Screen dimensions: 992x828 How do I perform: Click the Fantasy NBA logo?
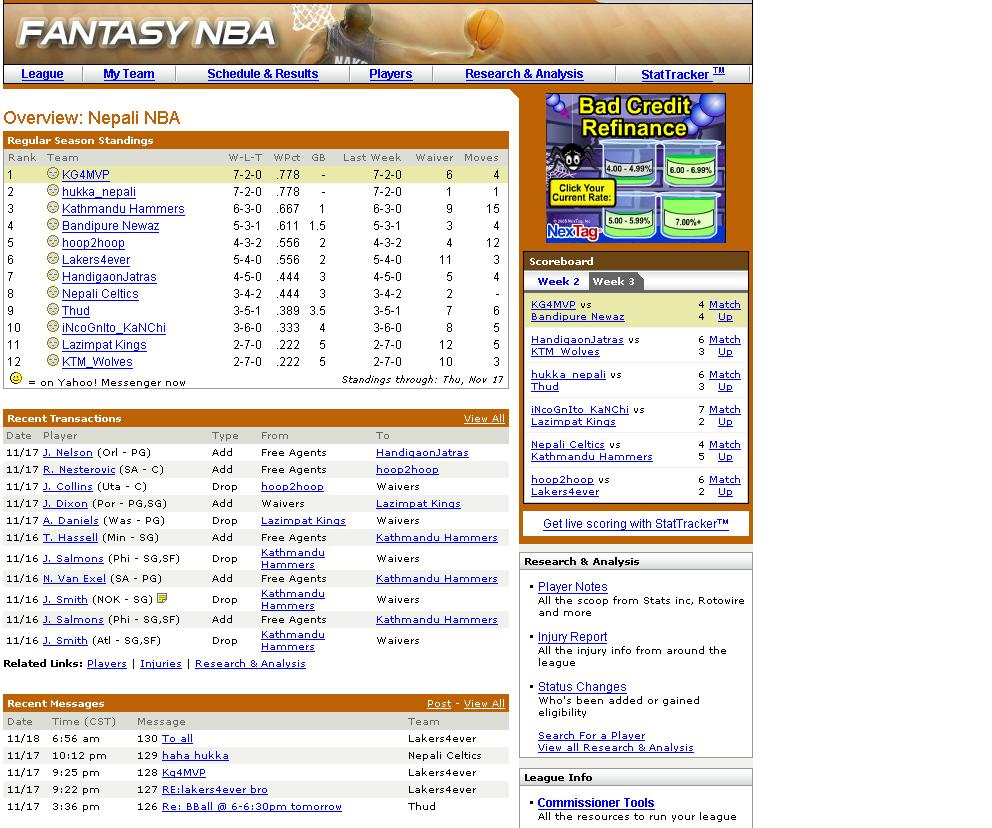[147, 33]
